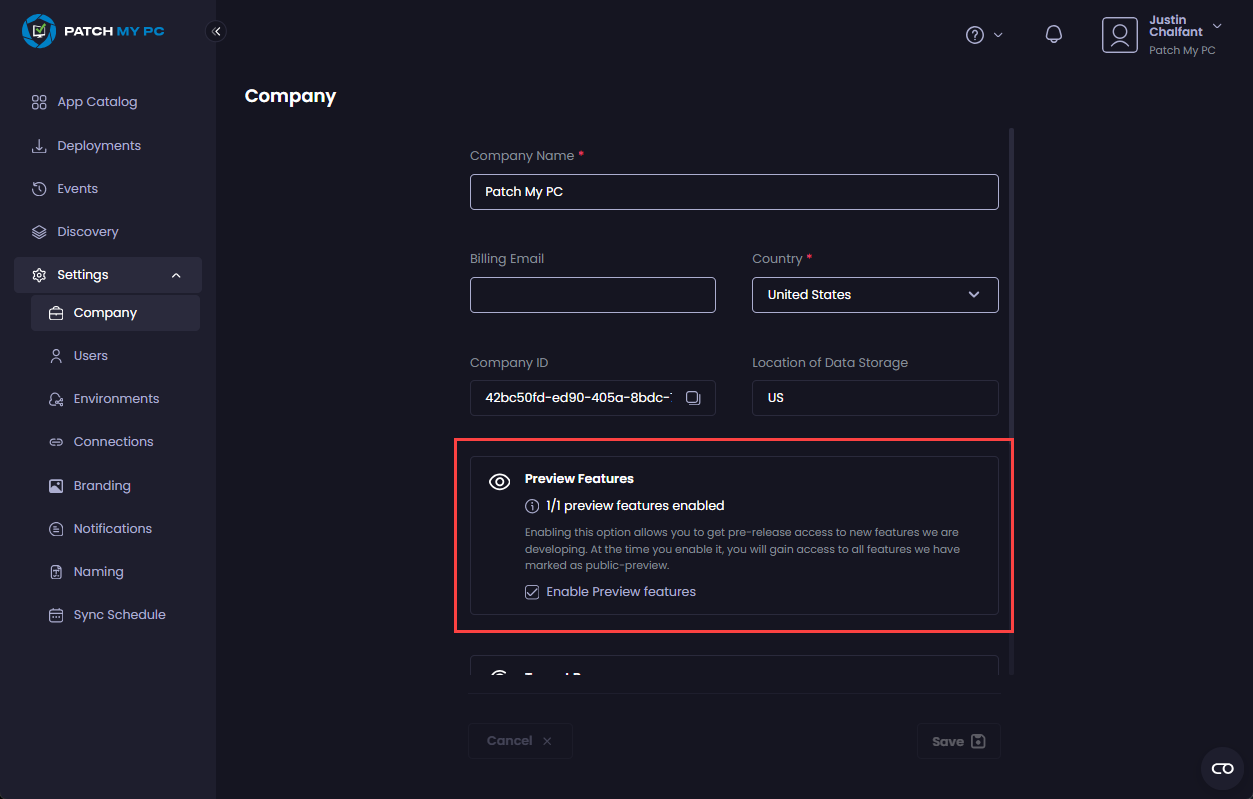This screenshot has width=1253, height=799.
Task: Open the Country dropdown
Action: [x=875, y=295]
